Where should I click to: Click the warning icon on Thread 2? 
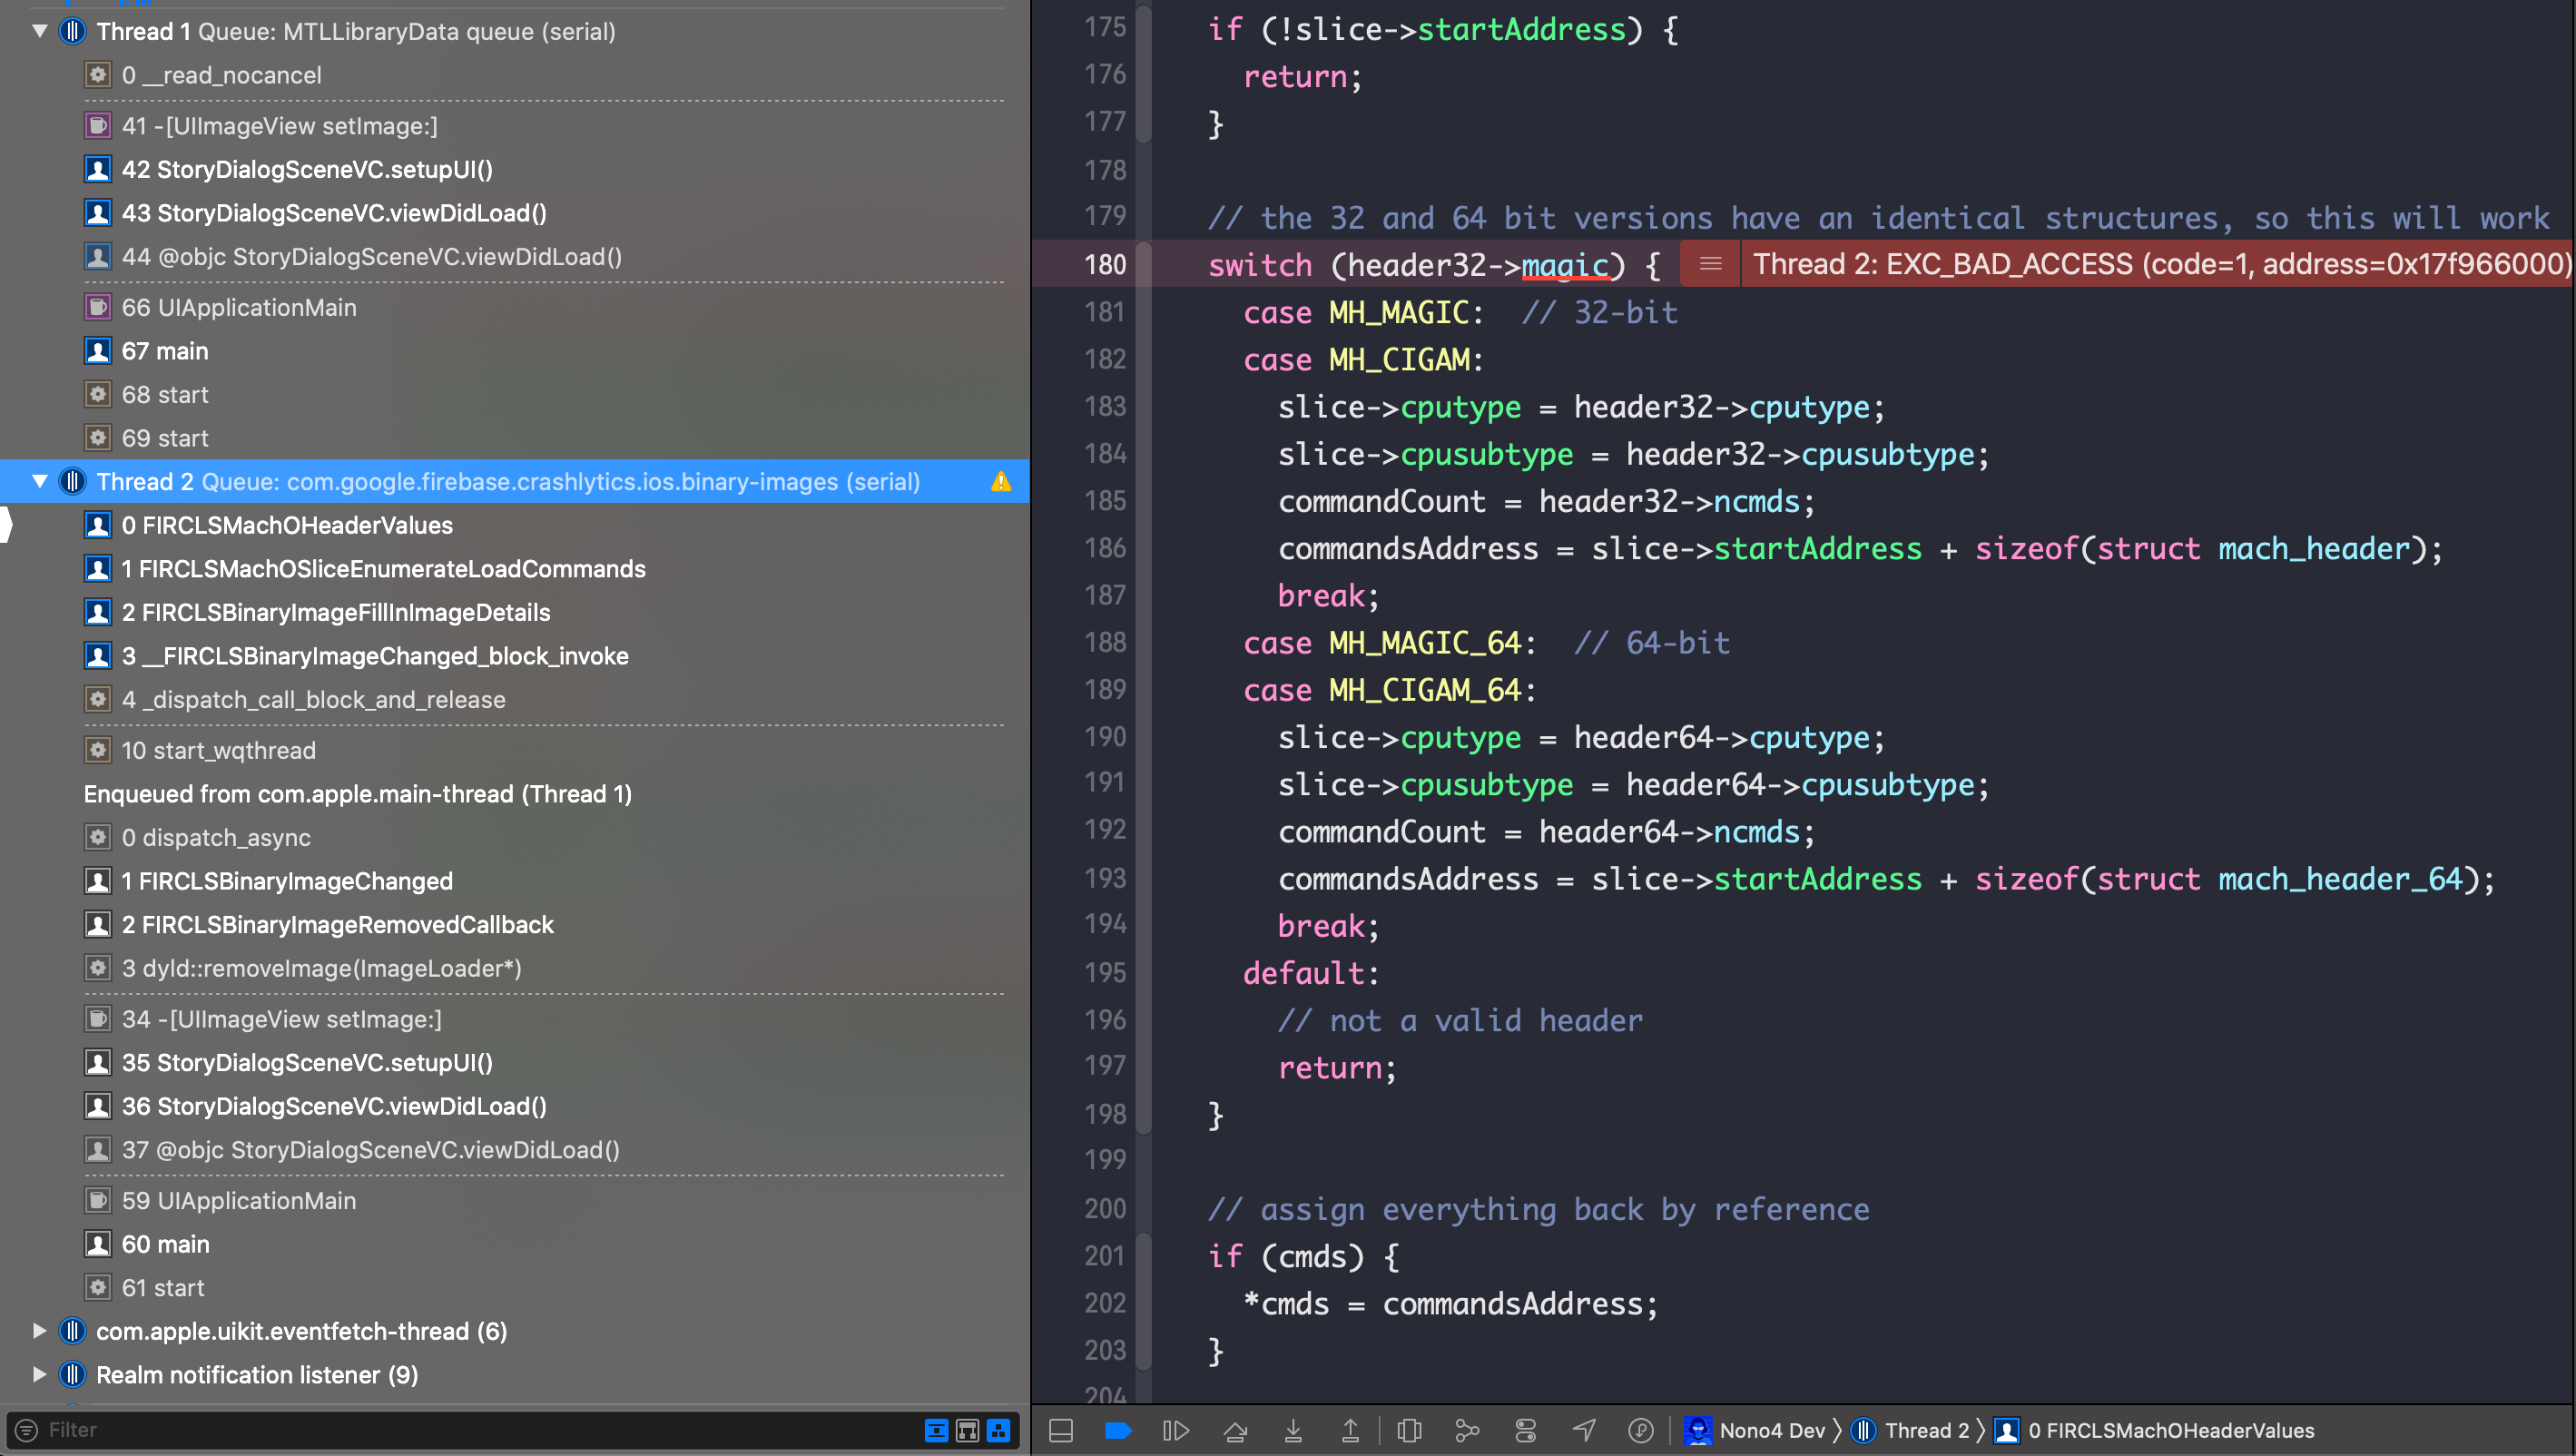[x=1001, y=482]
